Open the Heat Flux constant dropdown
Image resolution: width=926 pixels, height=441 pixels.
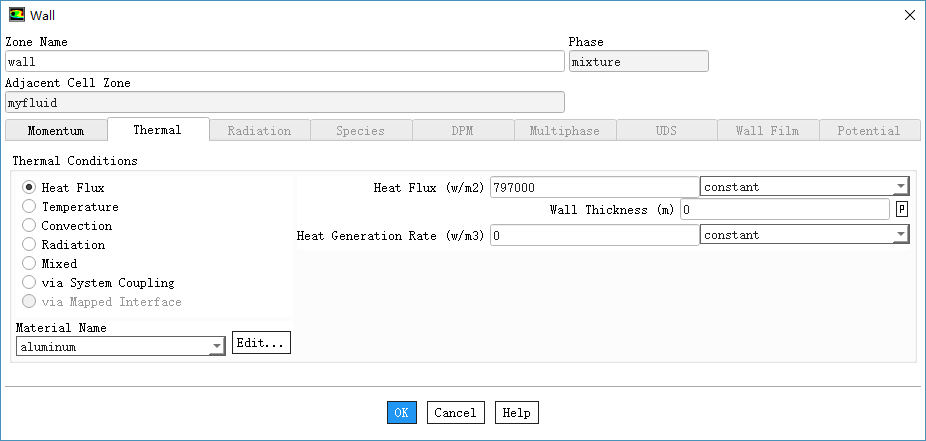[804, 187]
